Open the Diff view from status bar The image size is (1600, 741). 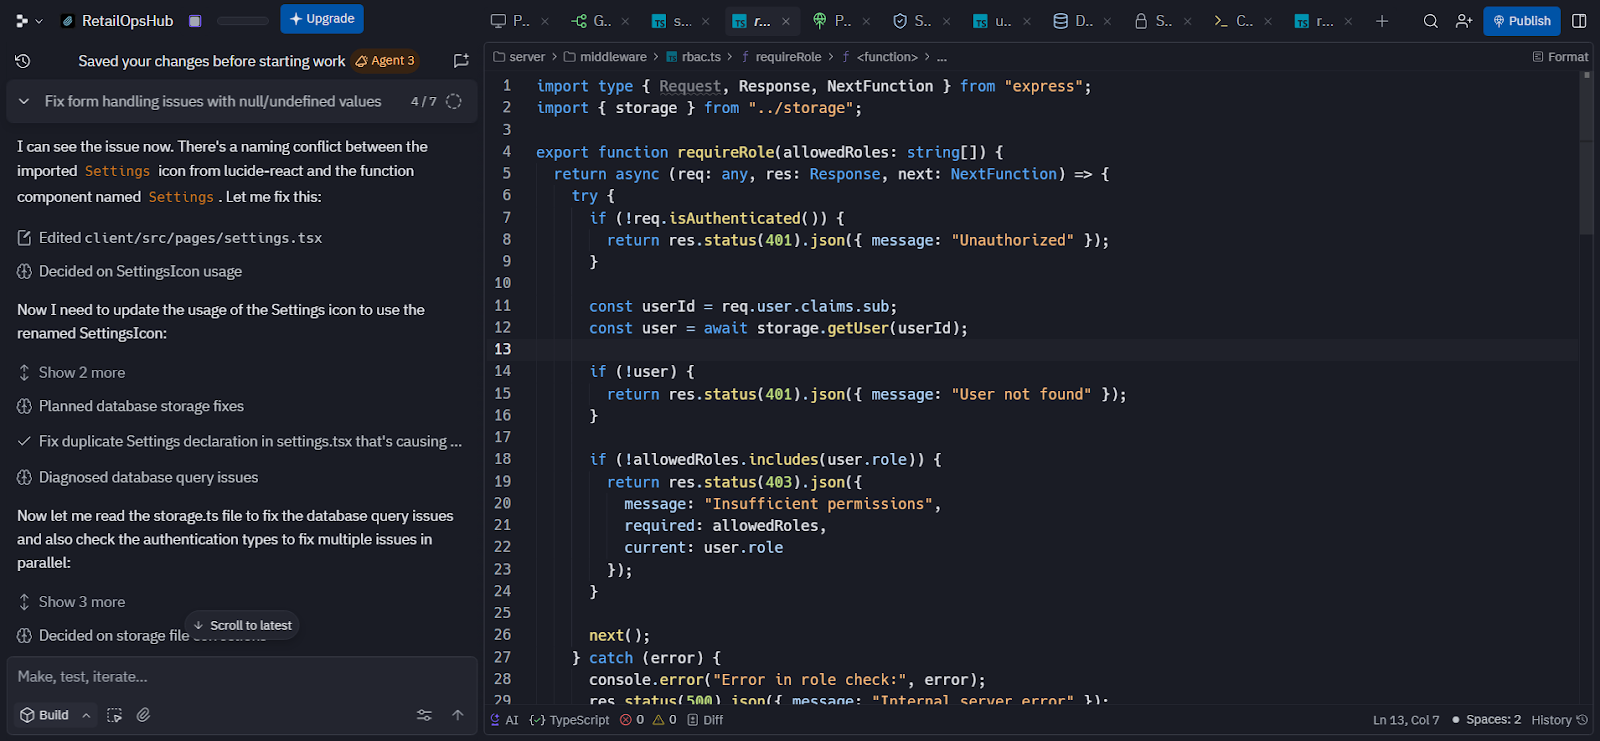tap(705, 720)
